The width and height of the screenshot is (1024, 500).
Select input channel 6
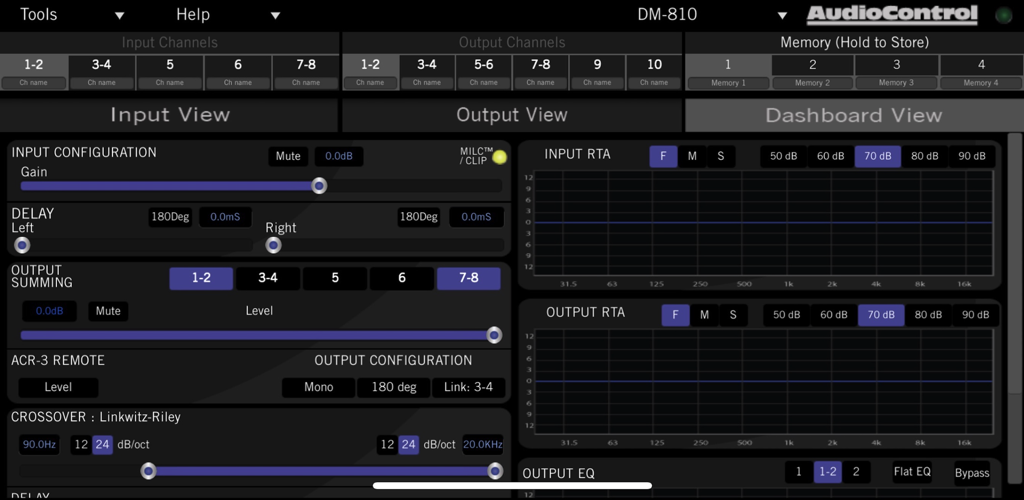click(238, 65)
